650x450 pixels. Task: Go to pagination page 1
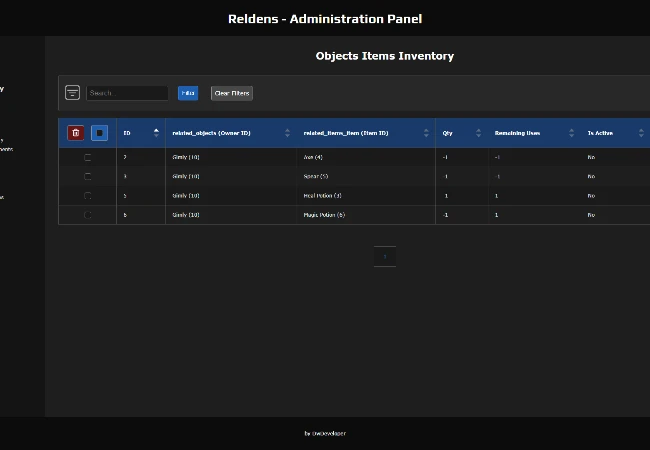click(385, 256)
